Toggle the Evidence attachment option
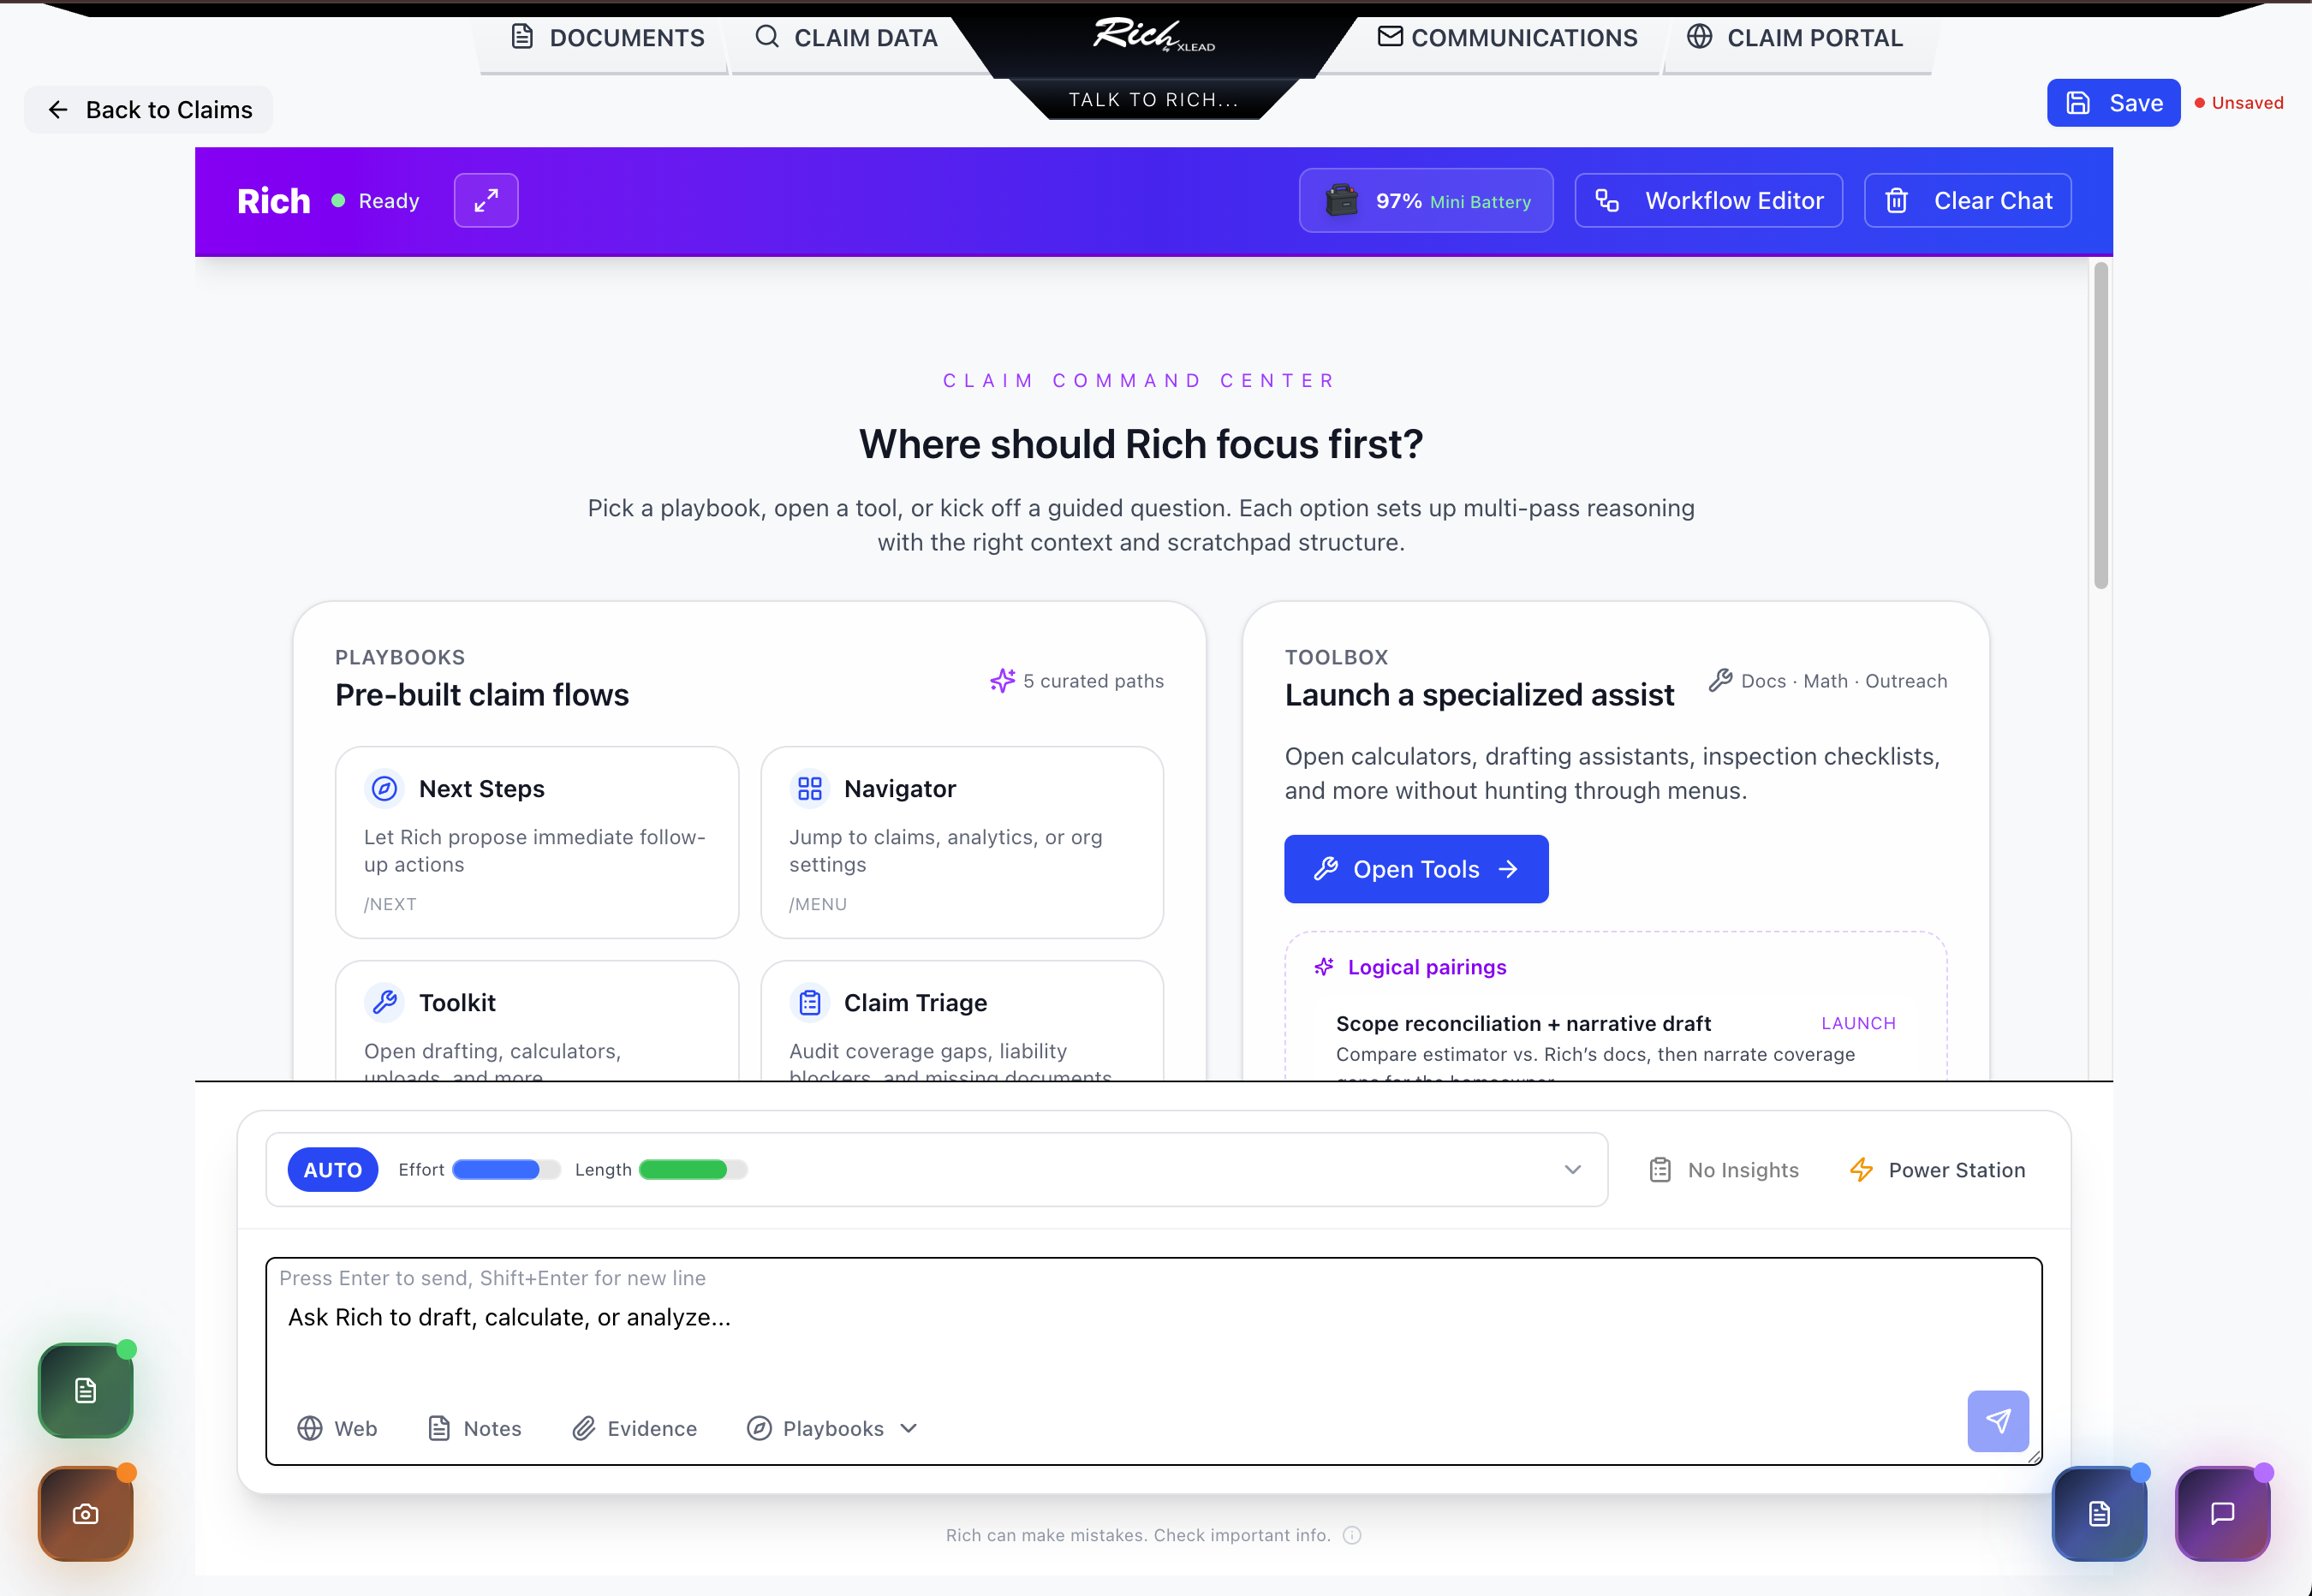The image size is (2312, 1596). (635, 1429)
